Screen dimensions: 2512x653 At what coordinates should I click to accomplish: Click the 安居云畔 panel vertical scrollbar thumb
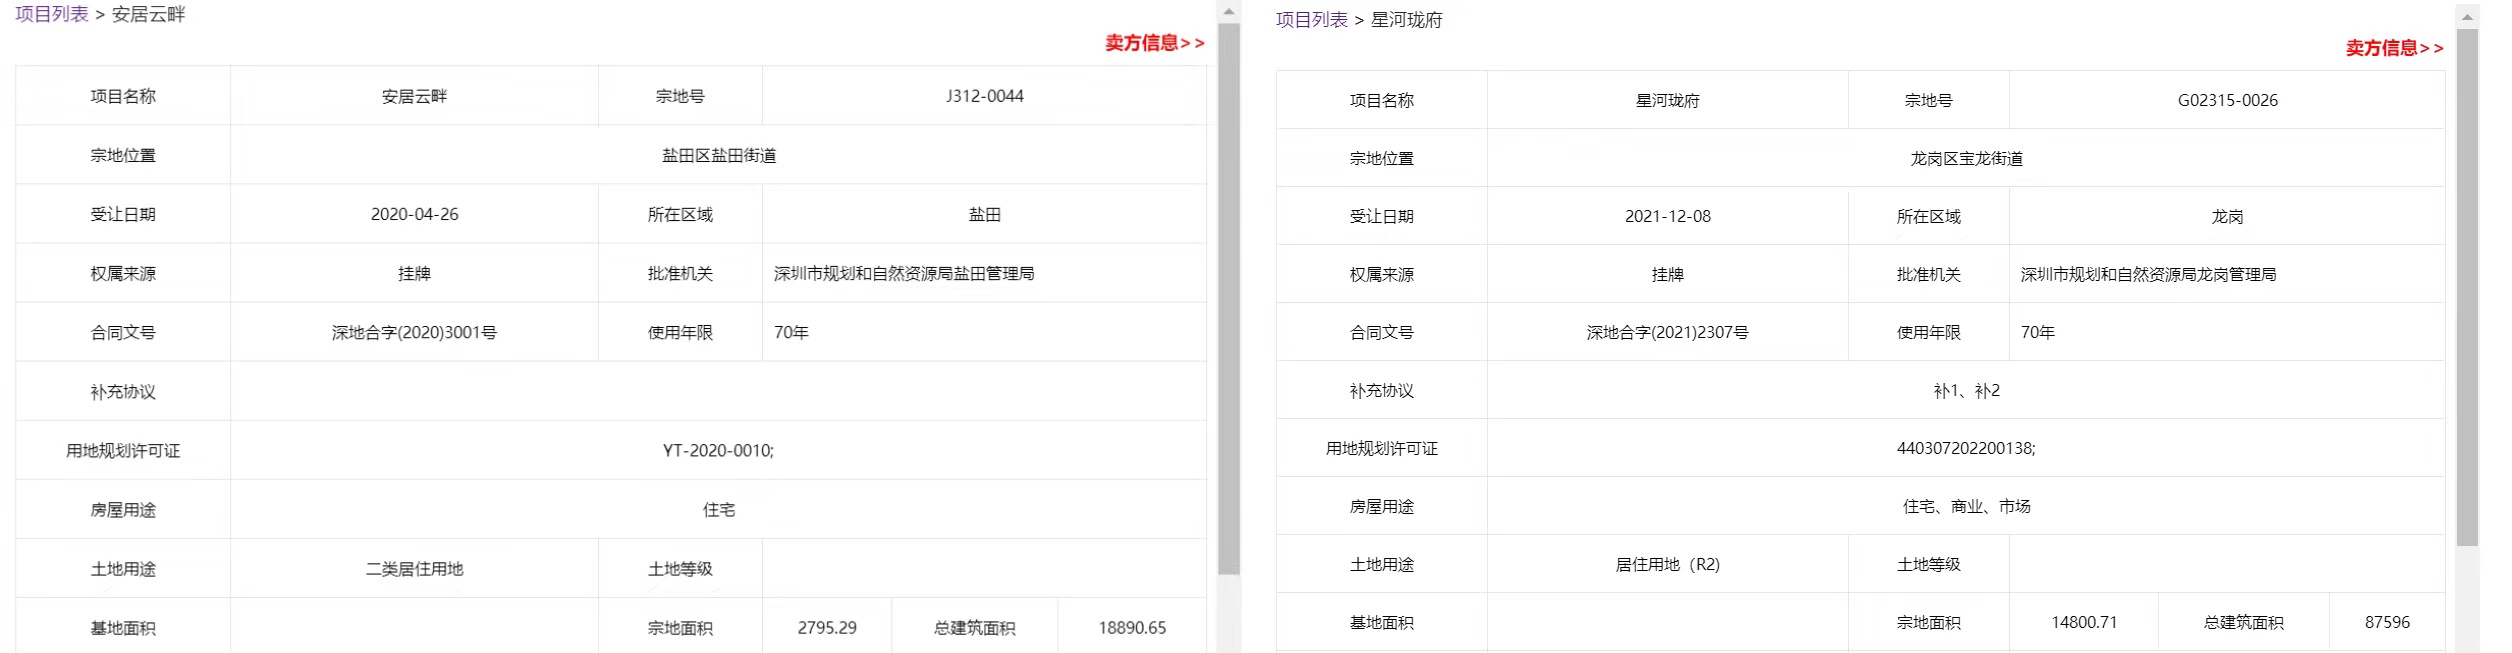(1229, 298)
